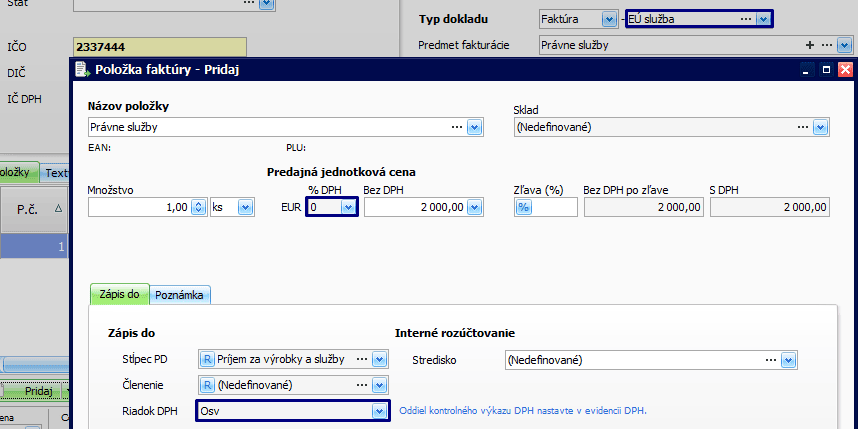The image size is (858, 429).
Task: Expand the % DPH rate dropdown
Action: (348, 207)
